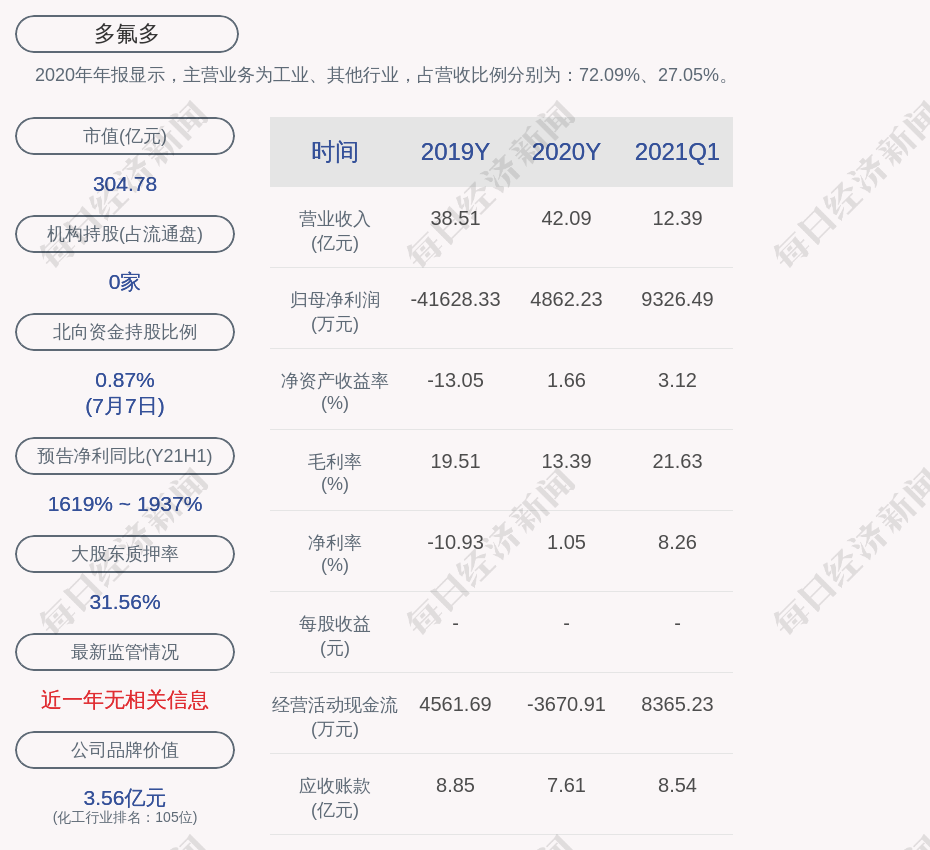Screen dimensions: 930x850
Task: Click the 大股东质押率 pill button
Action: 125,554
